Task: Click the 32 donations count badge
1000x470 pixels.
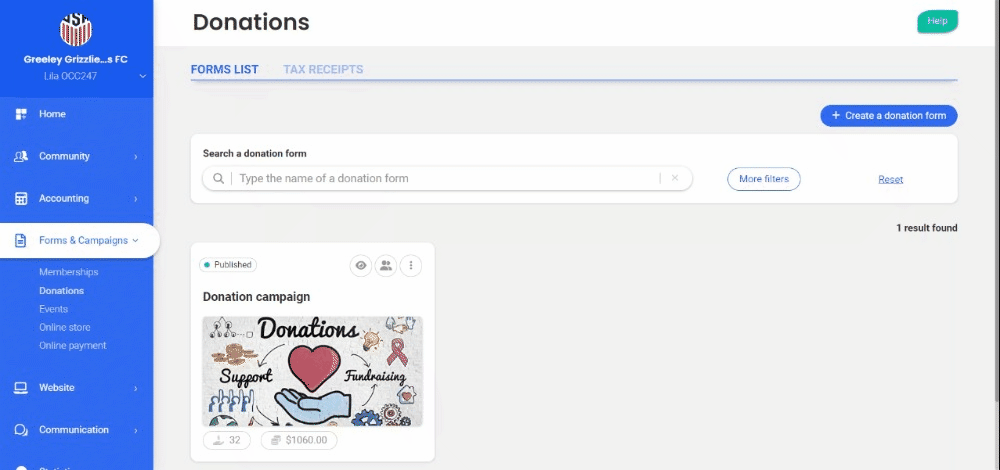Action: coord(227,440)
